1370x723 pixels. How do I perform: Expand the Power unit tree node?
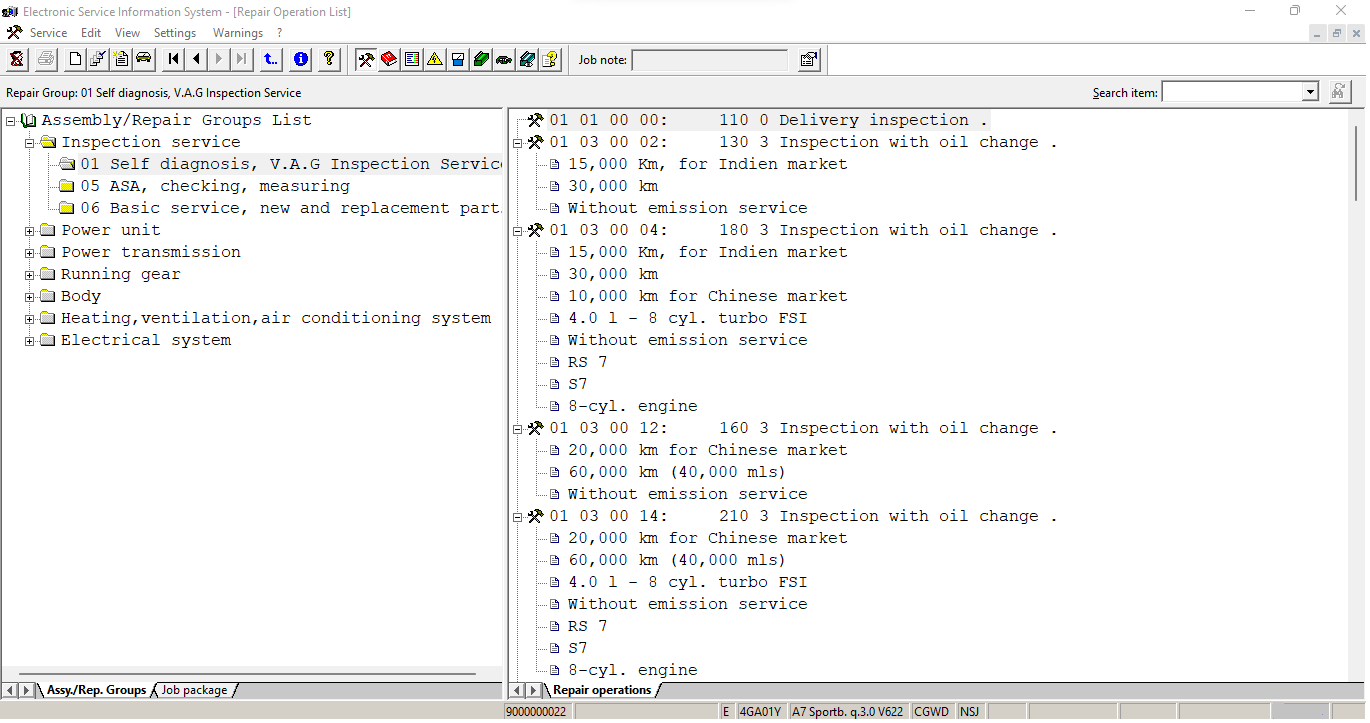pyautogui.click(x=30, y=229)
